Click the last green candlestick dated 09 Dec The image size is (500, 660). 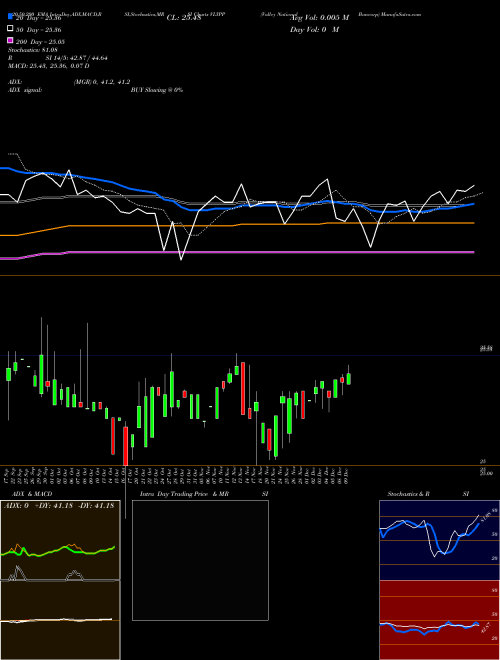pos(348,379)
